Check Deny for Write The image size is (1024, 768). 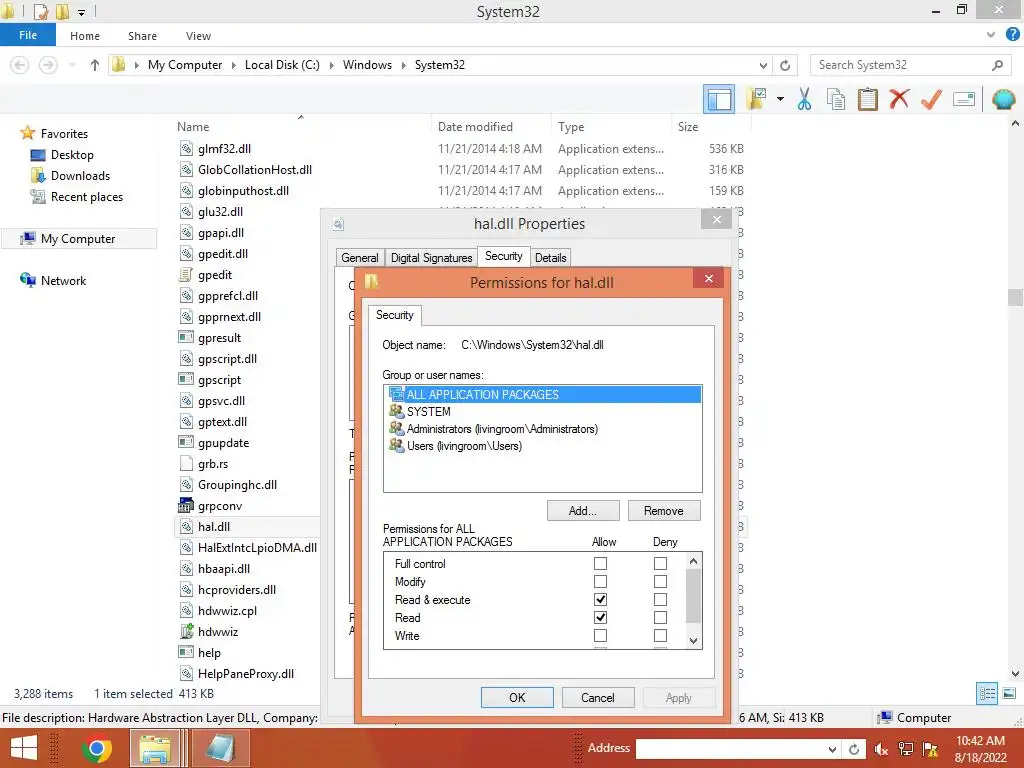click(x=660, y=635)
